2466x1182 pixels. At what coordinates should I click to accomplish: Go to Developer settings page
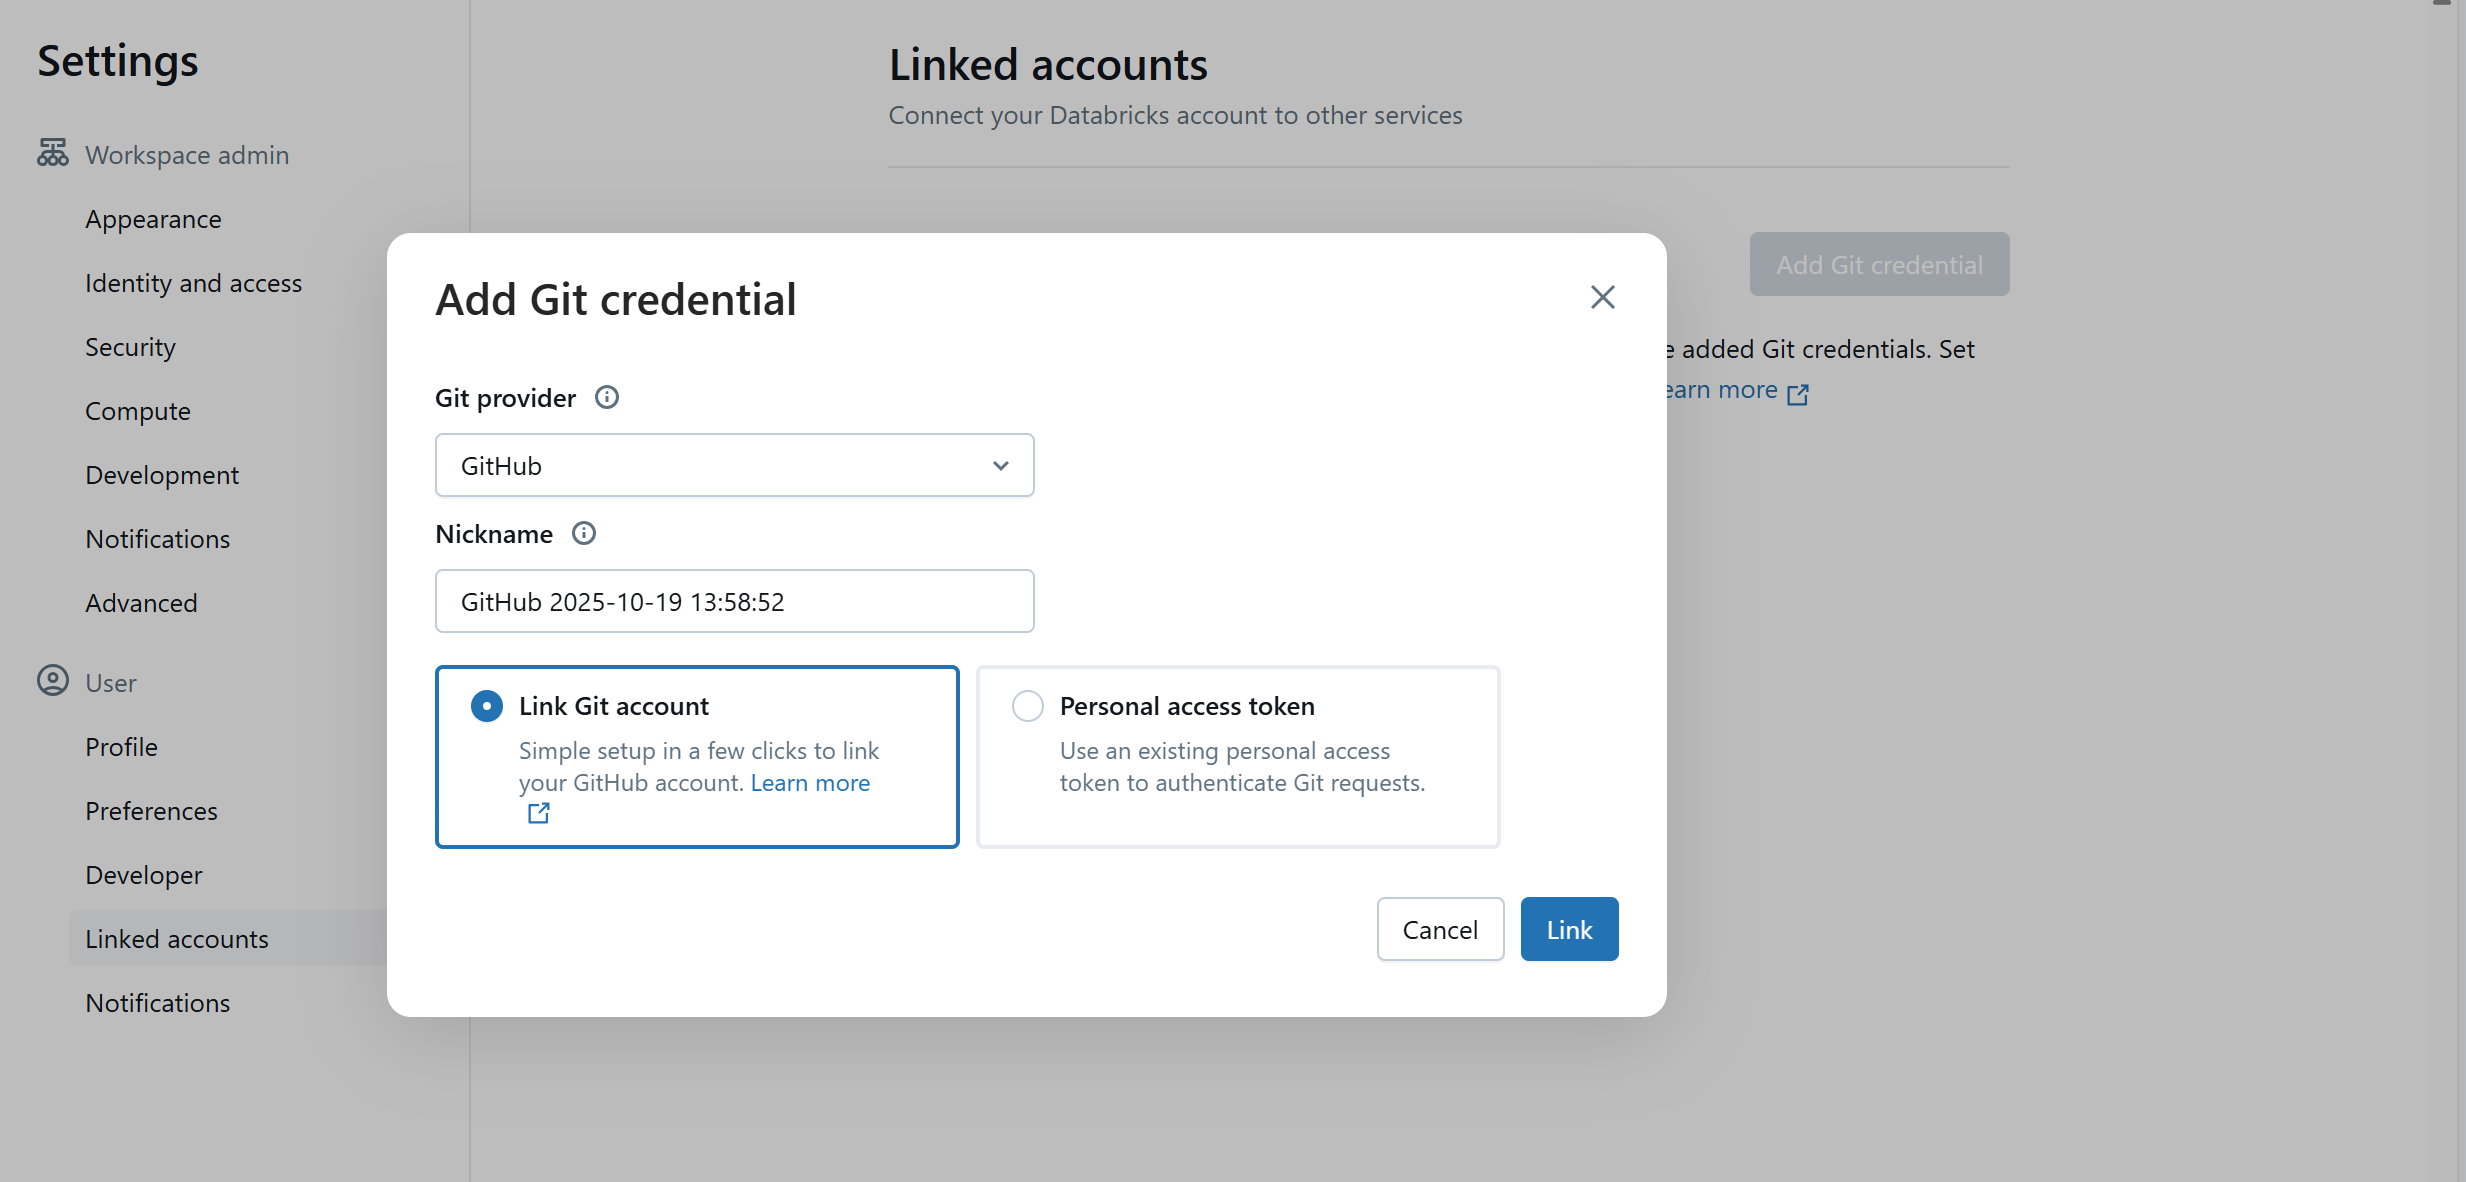pyautogui.click(x=144, y=875)
